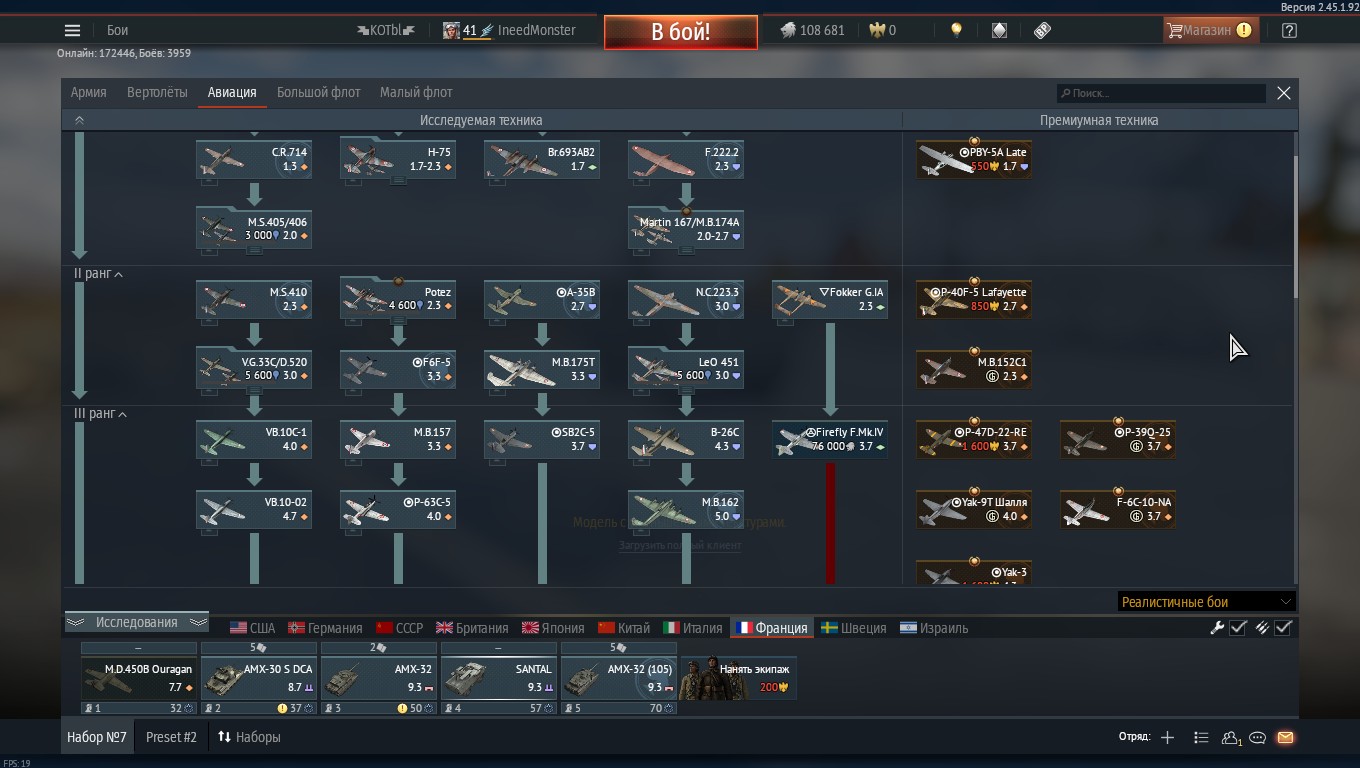Collapse the II ранг section
1360x768 pixels.
(x=98, y=274)
